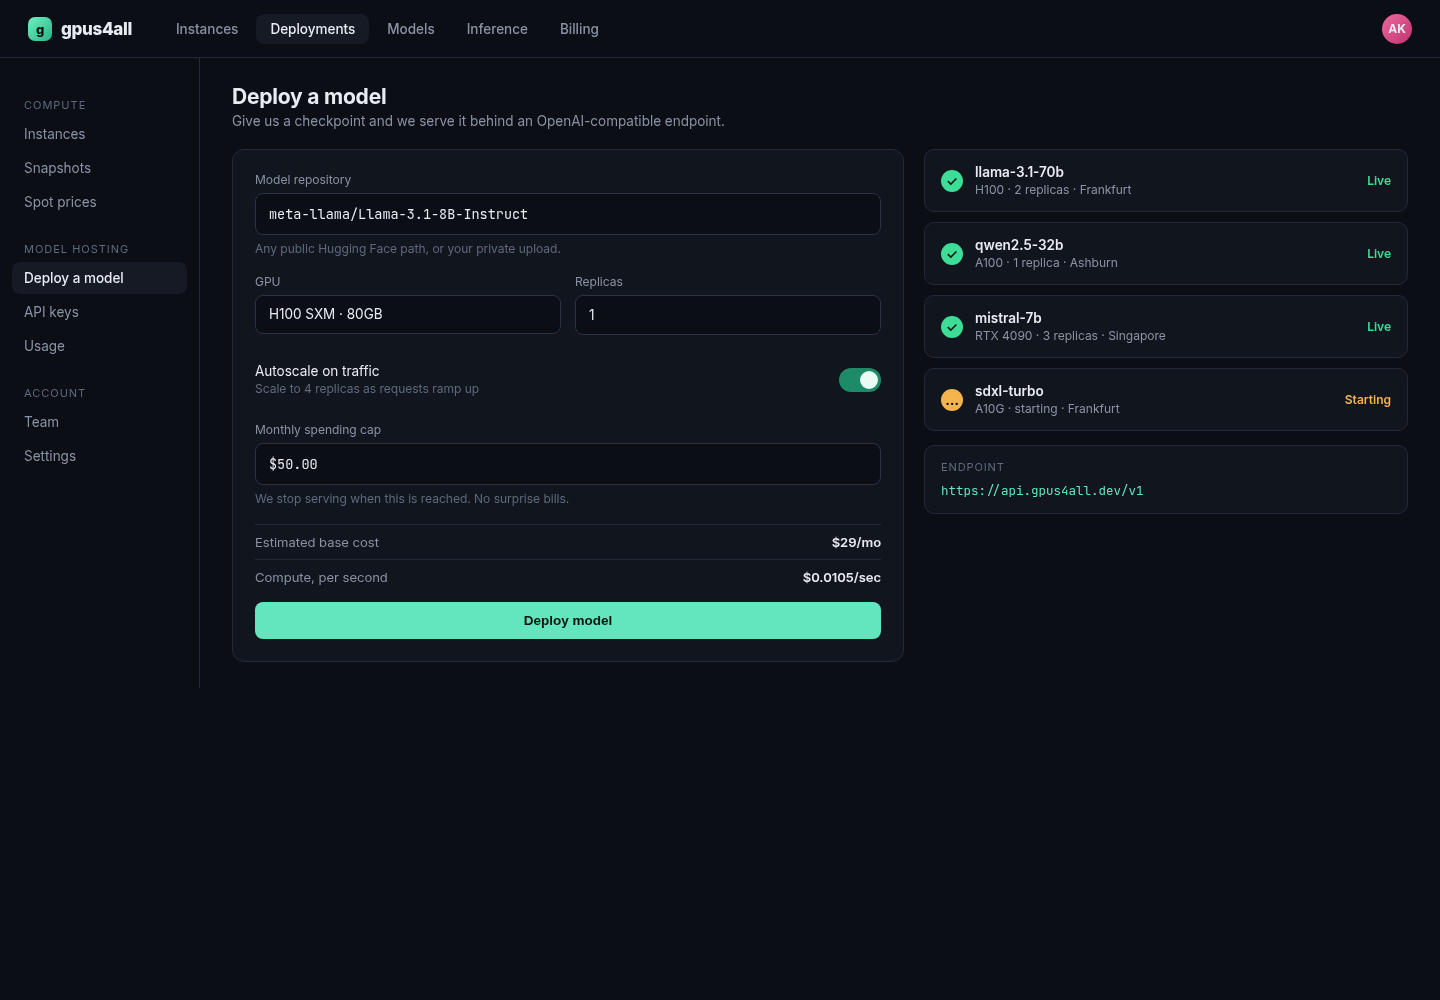Screen dimensions: 1440x1000
Task: Click the ENDPOINT label in the card
Action: (x=972, y=467)
